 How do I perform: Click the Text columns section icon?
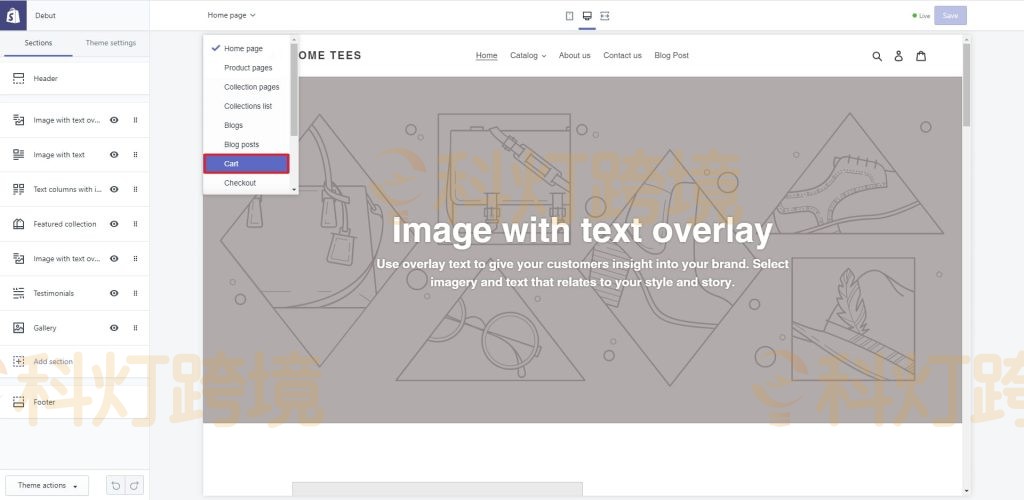pyautogui.click(x=18, y=189)
